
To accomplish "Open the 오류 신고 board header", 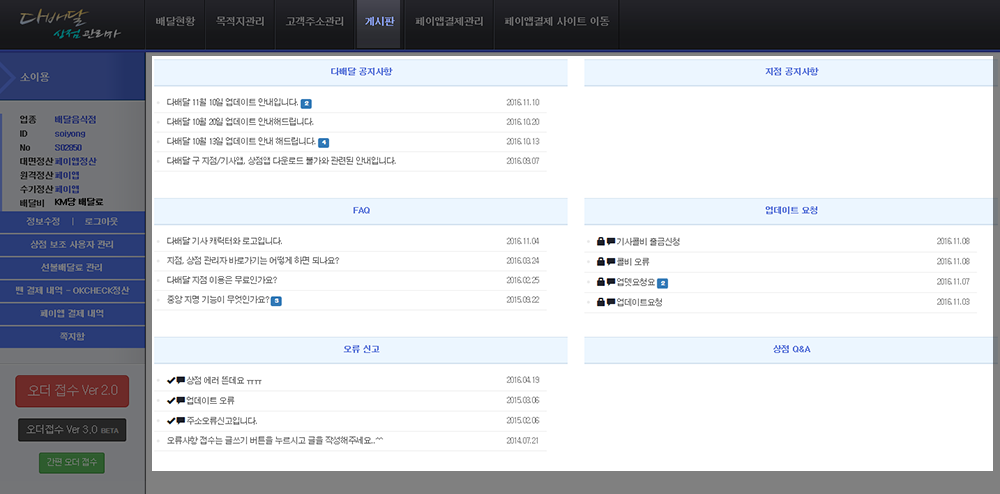I will (x=361, y=349).
